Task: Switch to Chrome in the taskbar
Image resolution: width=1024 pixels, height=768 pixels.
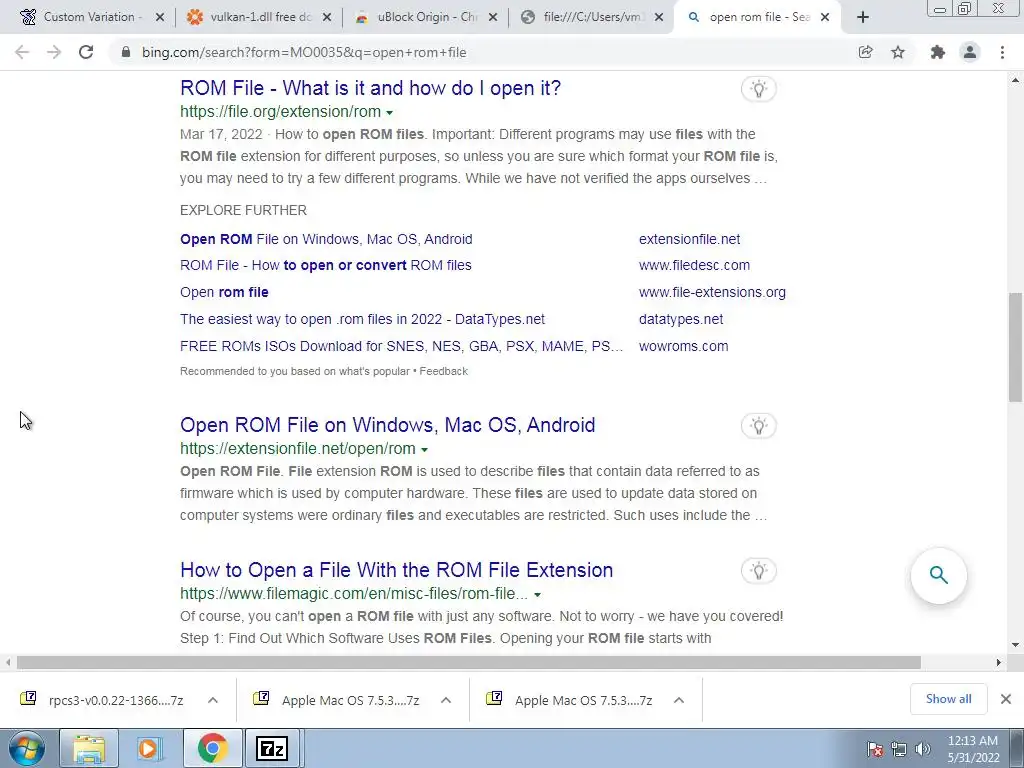Action: (212, 748)
